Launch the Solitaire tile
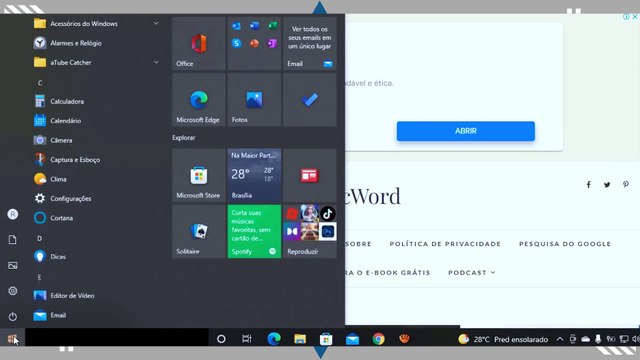The image size is (640, 360). click(x=199, y=231)
